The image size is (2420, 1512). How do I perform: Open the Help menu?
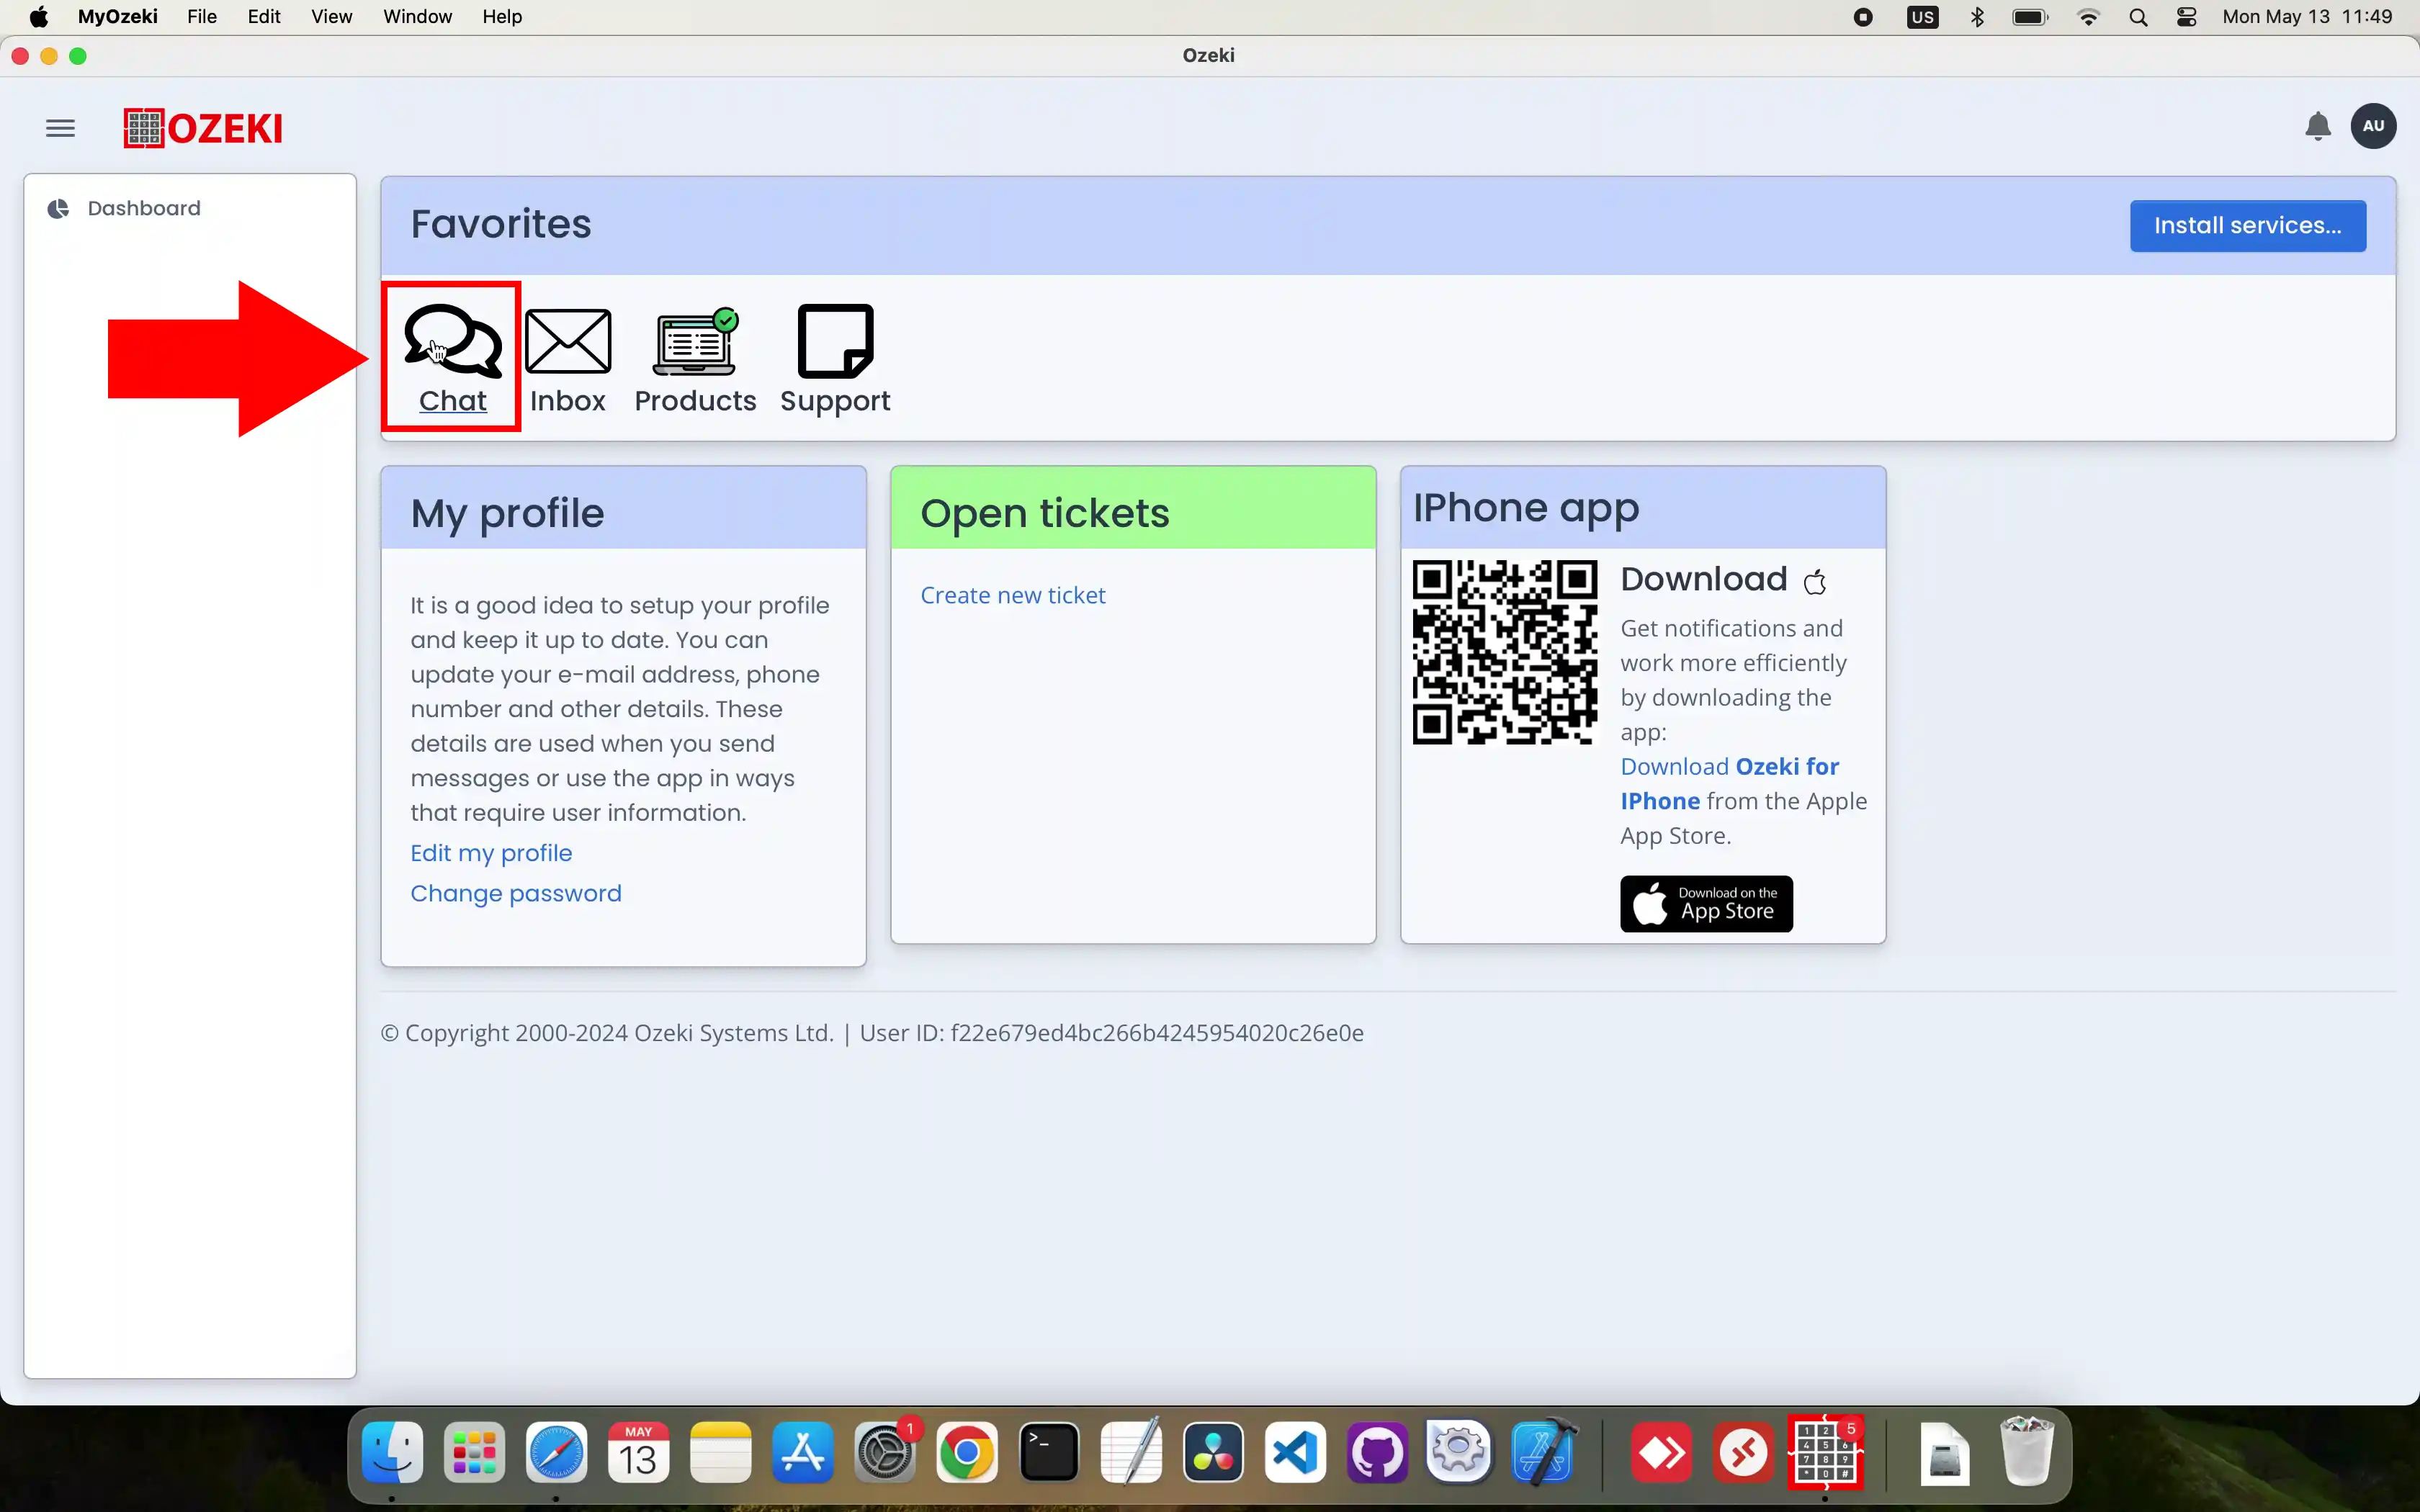coord(502,17)
